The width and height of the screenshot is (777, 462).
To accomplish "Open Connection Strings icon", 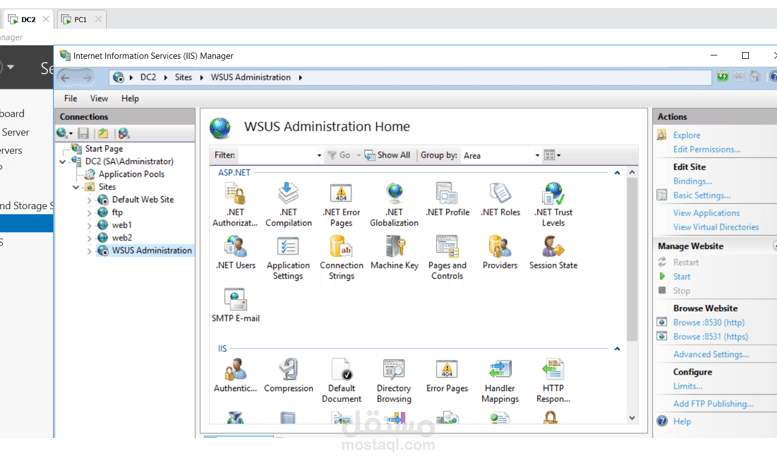I will pyautogui.click(x=341, y=257).
